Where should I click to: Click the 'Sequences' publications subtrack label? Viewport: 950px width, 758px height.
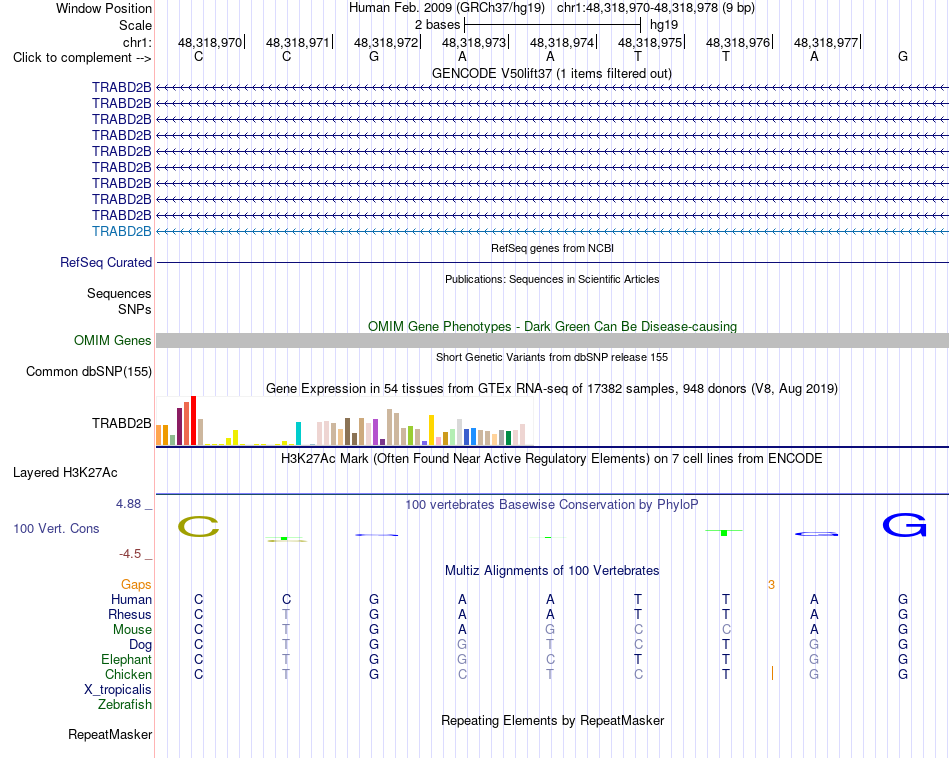point(119,293)
